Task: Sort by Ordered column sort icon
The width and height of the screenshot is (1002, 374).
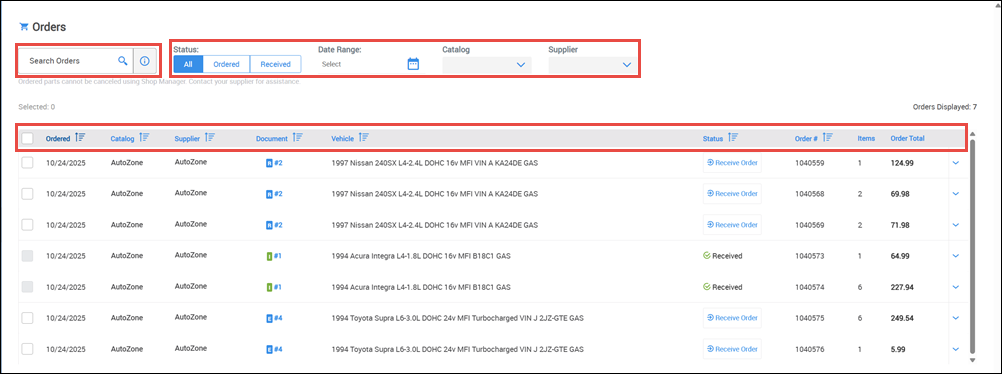Action: click(x=81, y=137)
